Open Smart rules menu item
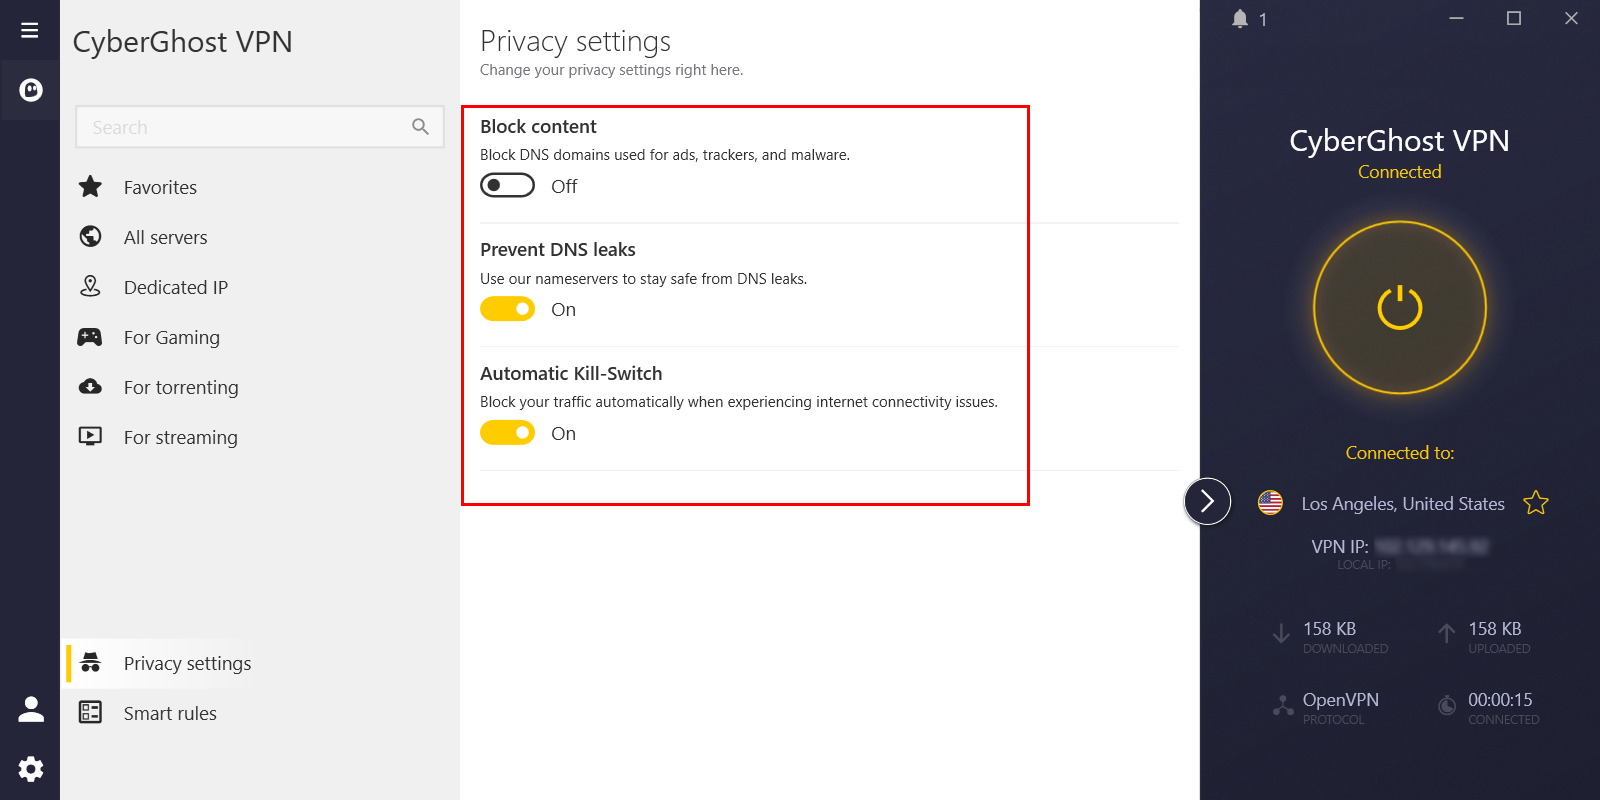The height and width of the screenshot is (800, 1600). point(170,713)
